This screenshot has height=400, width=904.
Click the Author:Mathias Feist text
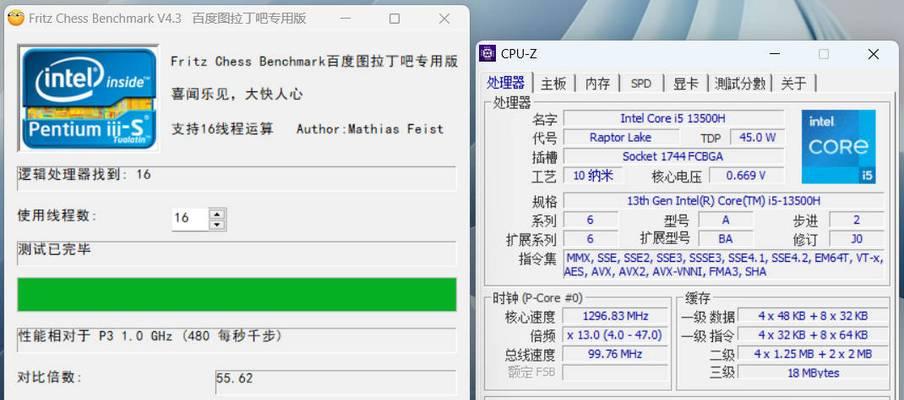pos(370,129)
